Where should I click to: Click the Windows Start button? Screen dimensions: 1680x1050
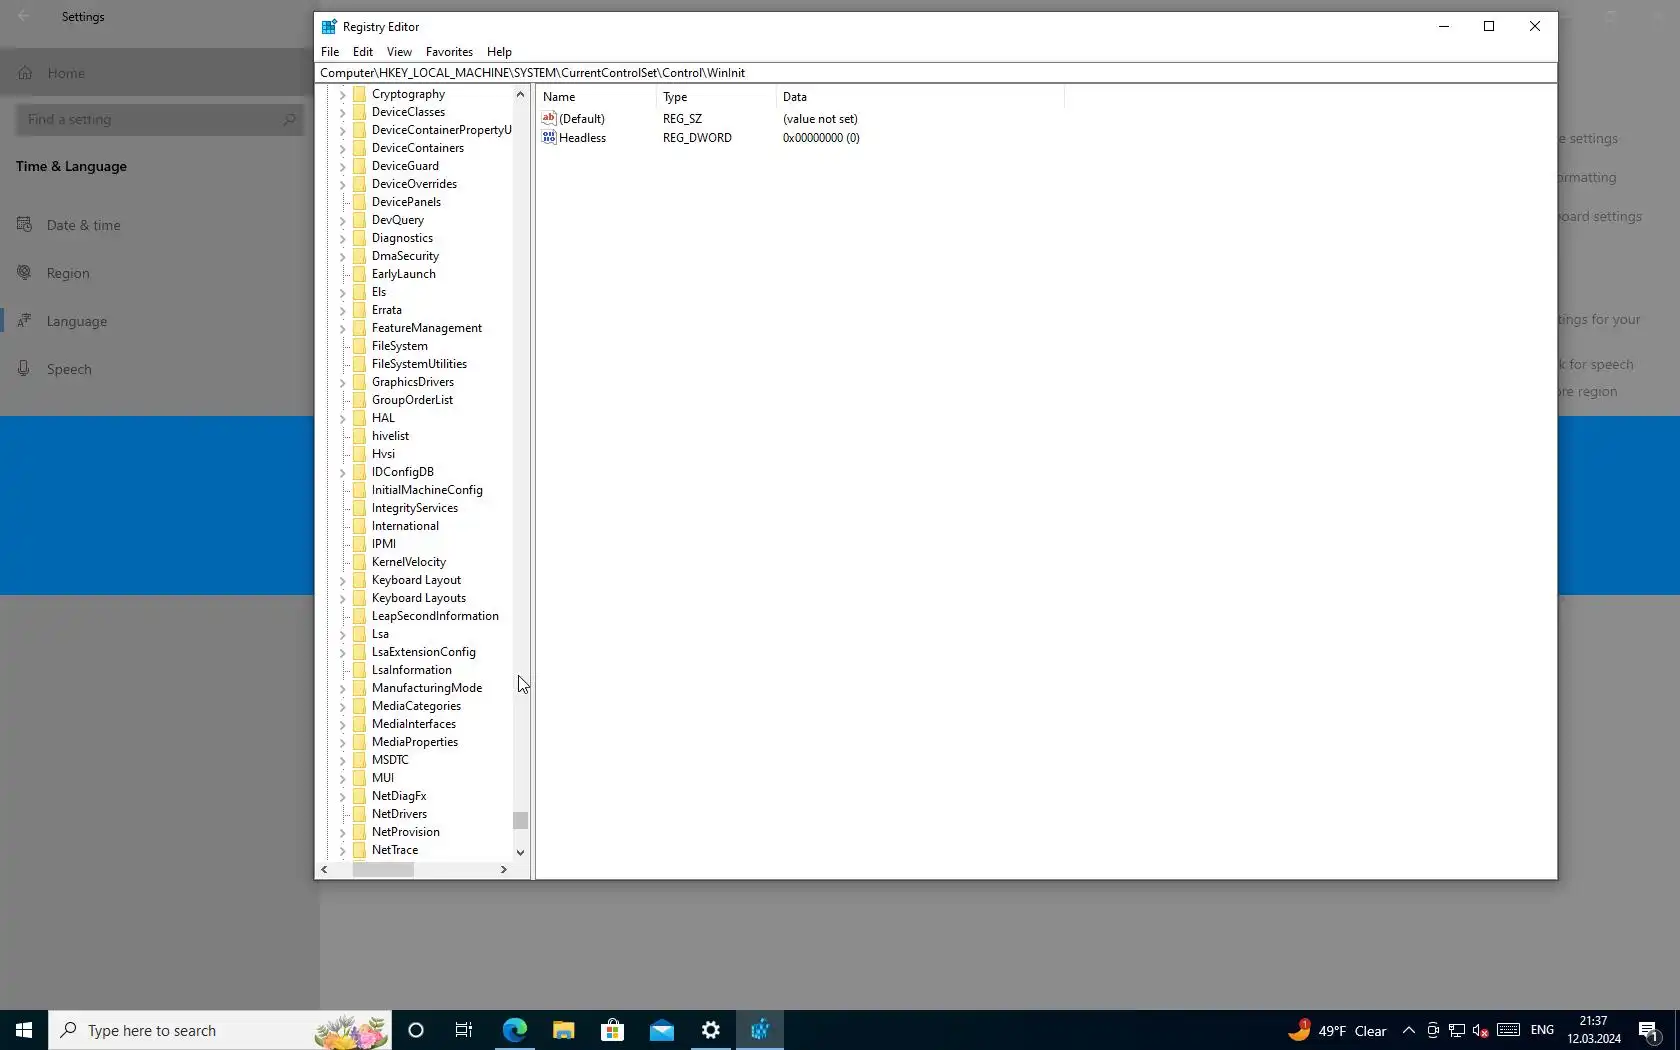[24, 1030]
